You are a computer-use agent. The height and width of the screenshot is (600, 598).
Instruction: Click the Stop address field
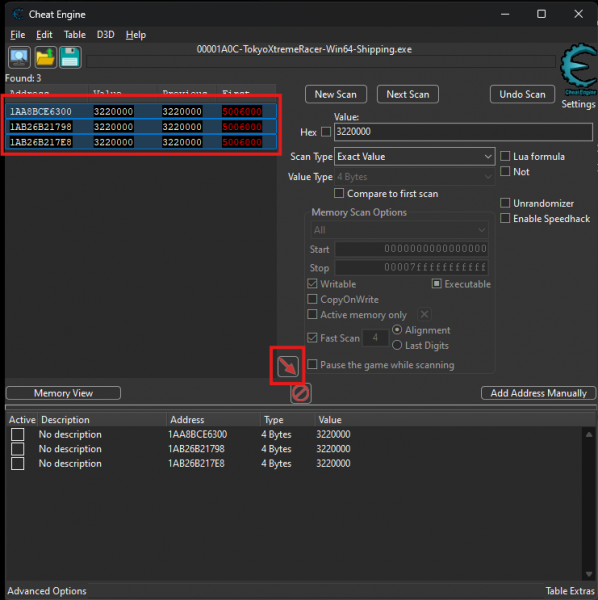(411, 267)
